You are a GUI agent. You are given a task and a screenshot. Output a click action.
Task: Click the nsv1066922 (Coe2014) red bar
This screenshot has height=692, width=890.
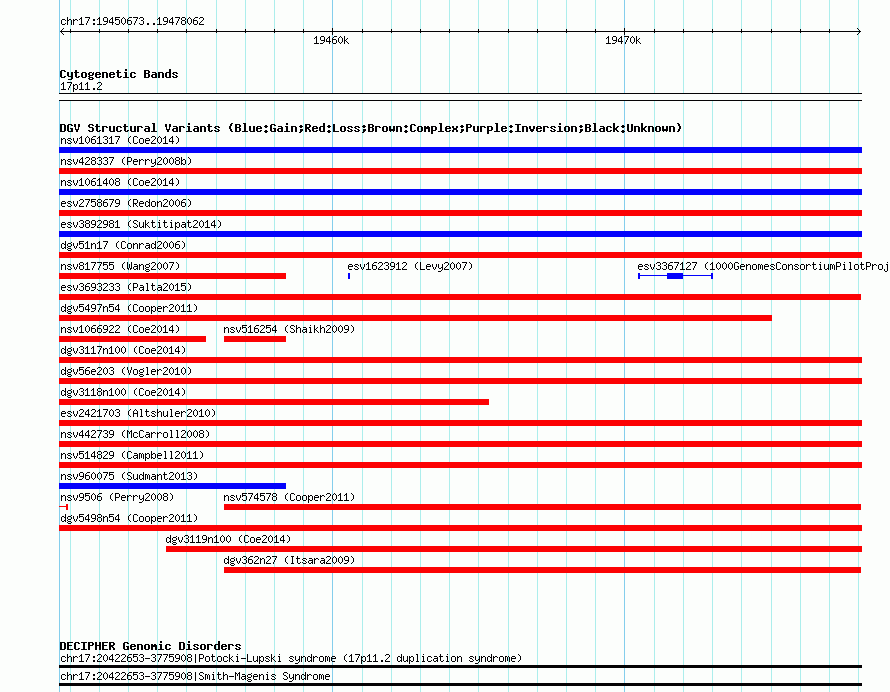(x=132, y=339)
